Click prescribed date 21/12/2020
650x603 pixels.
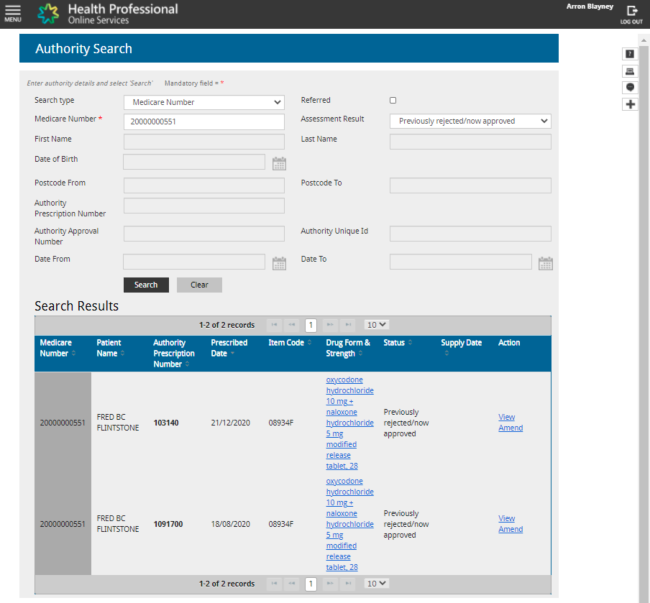click(x=230, y=423)
